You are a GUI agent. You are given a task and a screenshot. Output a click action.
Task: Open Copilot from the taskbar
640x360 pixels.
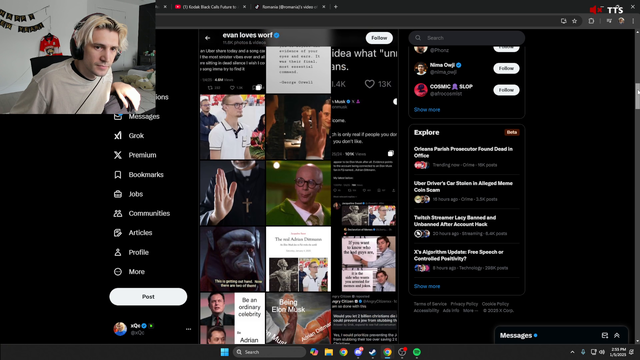coord(314,352)
